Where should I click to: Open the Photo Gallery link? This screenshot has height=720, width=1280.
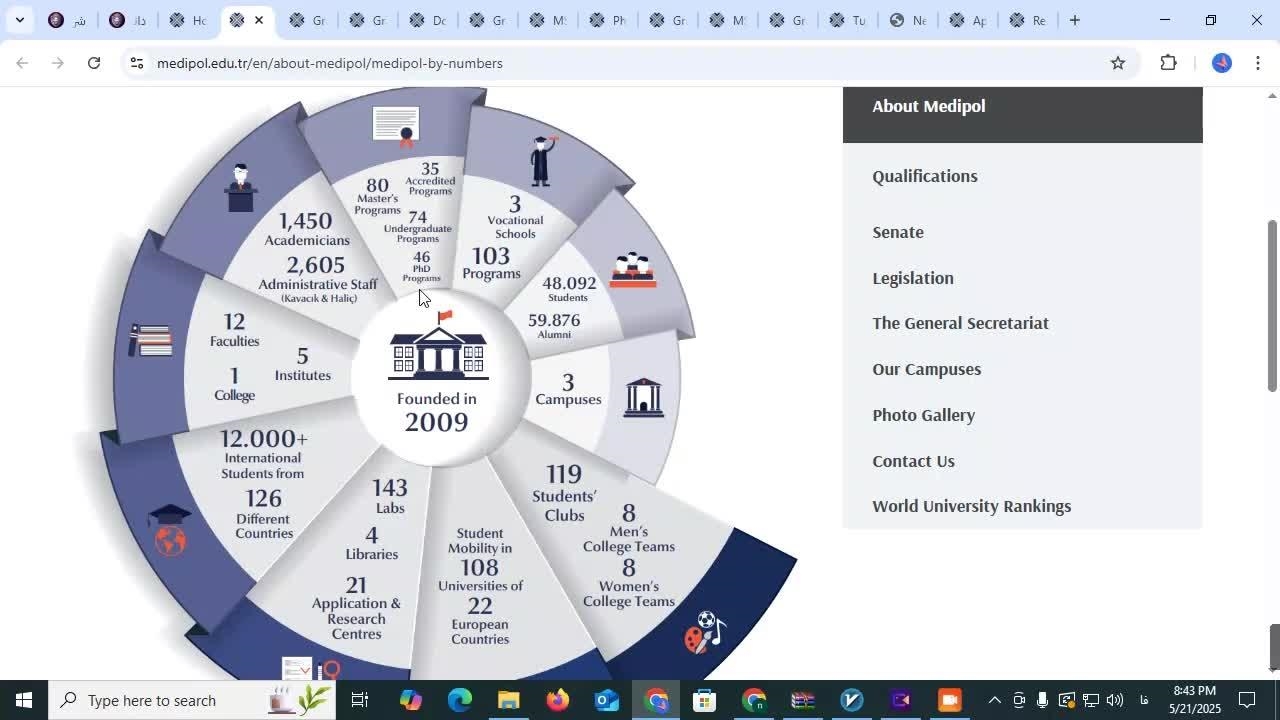pyautogui.click(x=923, y=415)
